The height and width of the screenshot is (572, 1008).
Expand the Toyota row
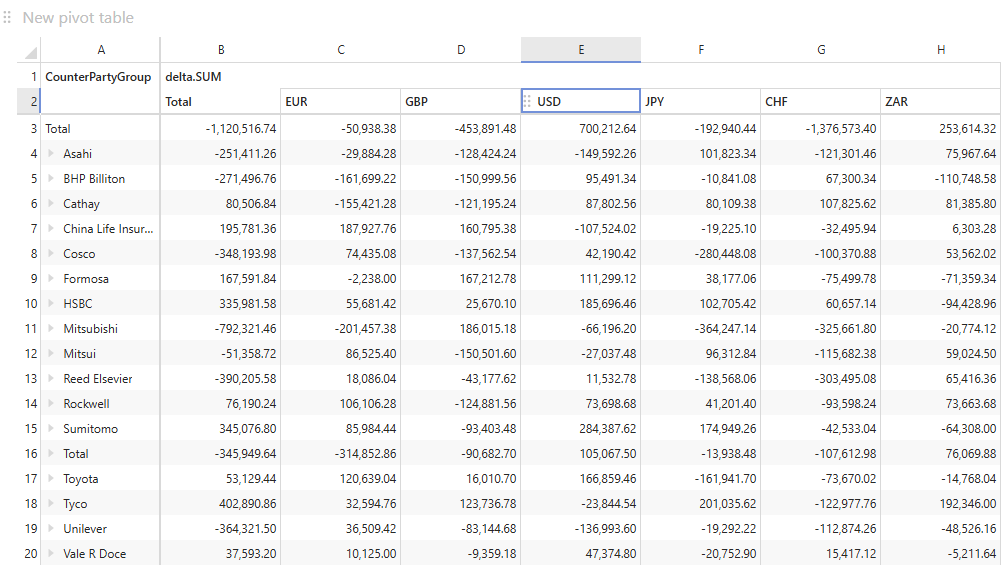pyautogui.click(x=51, y=479)
